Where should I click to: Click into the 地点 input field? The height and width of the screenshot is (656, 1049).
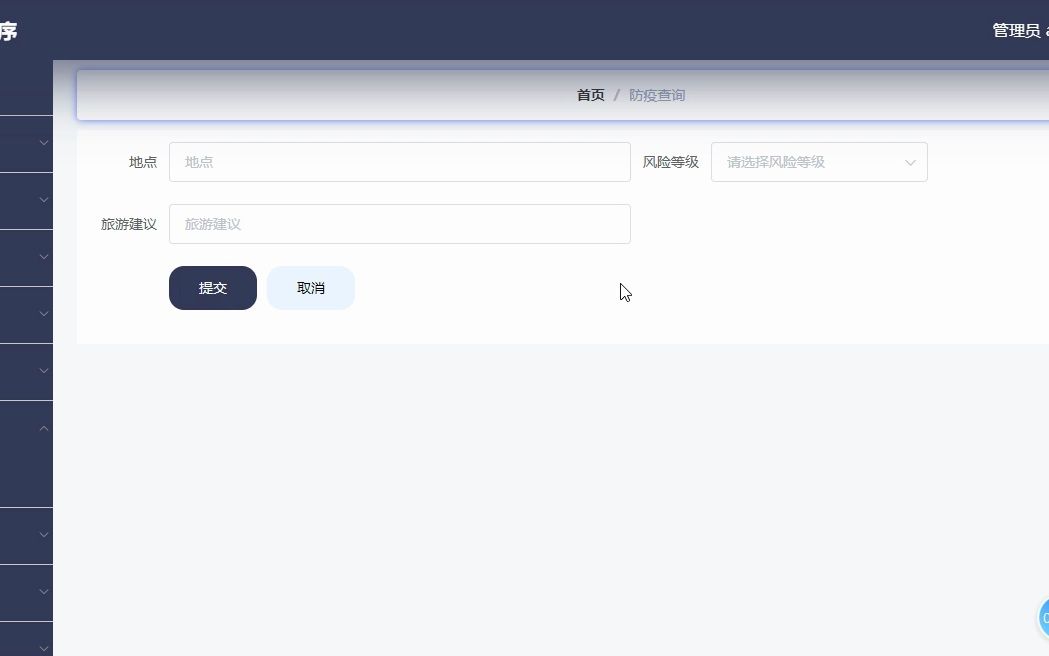399,162
